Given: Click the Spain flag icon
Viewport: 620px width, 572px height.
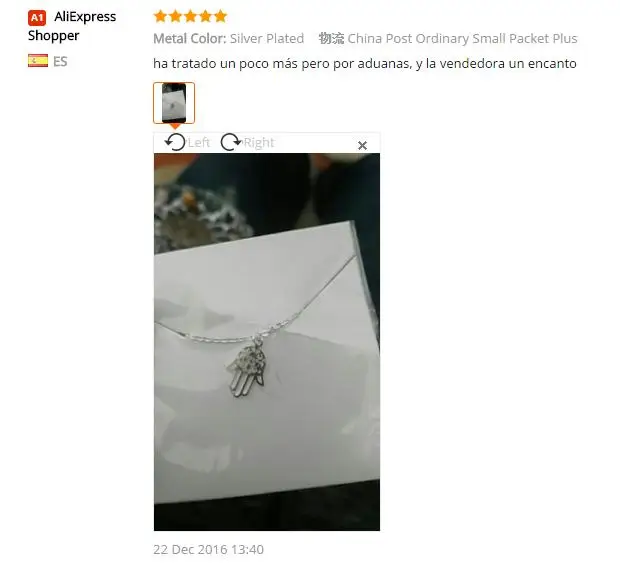Looking at the screenshot, I should pos(38,61).
